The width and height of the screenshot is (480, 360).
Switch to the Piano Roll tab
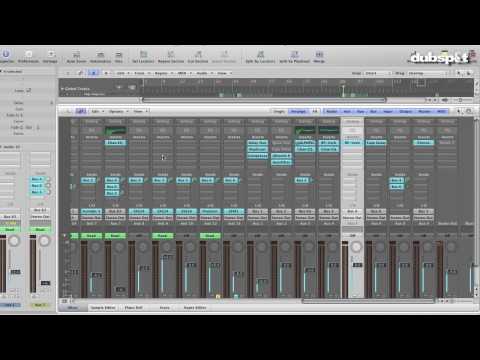133,308
